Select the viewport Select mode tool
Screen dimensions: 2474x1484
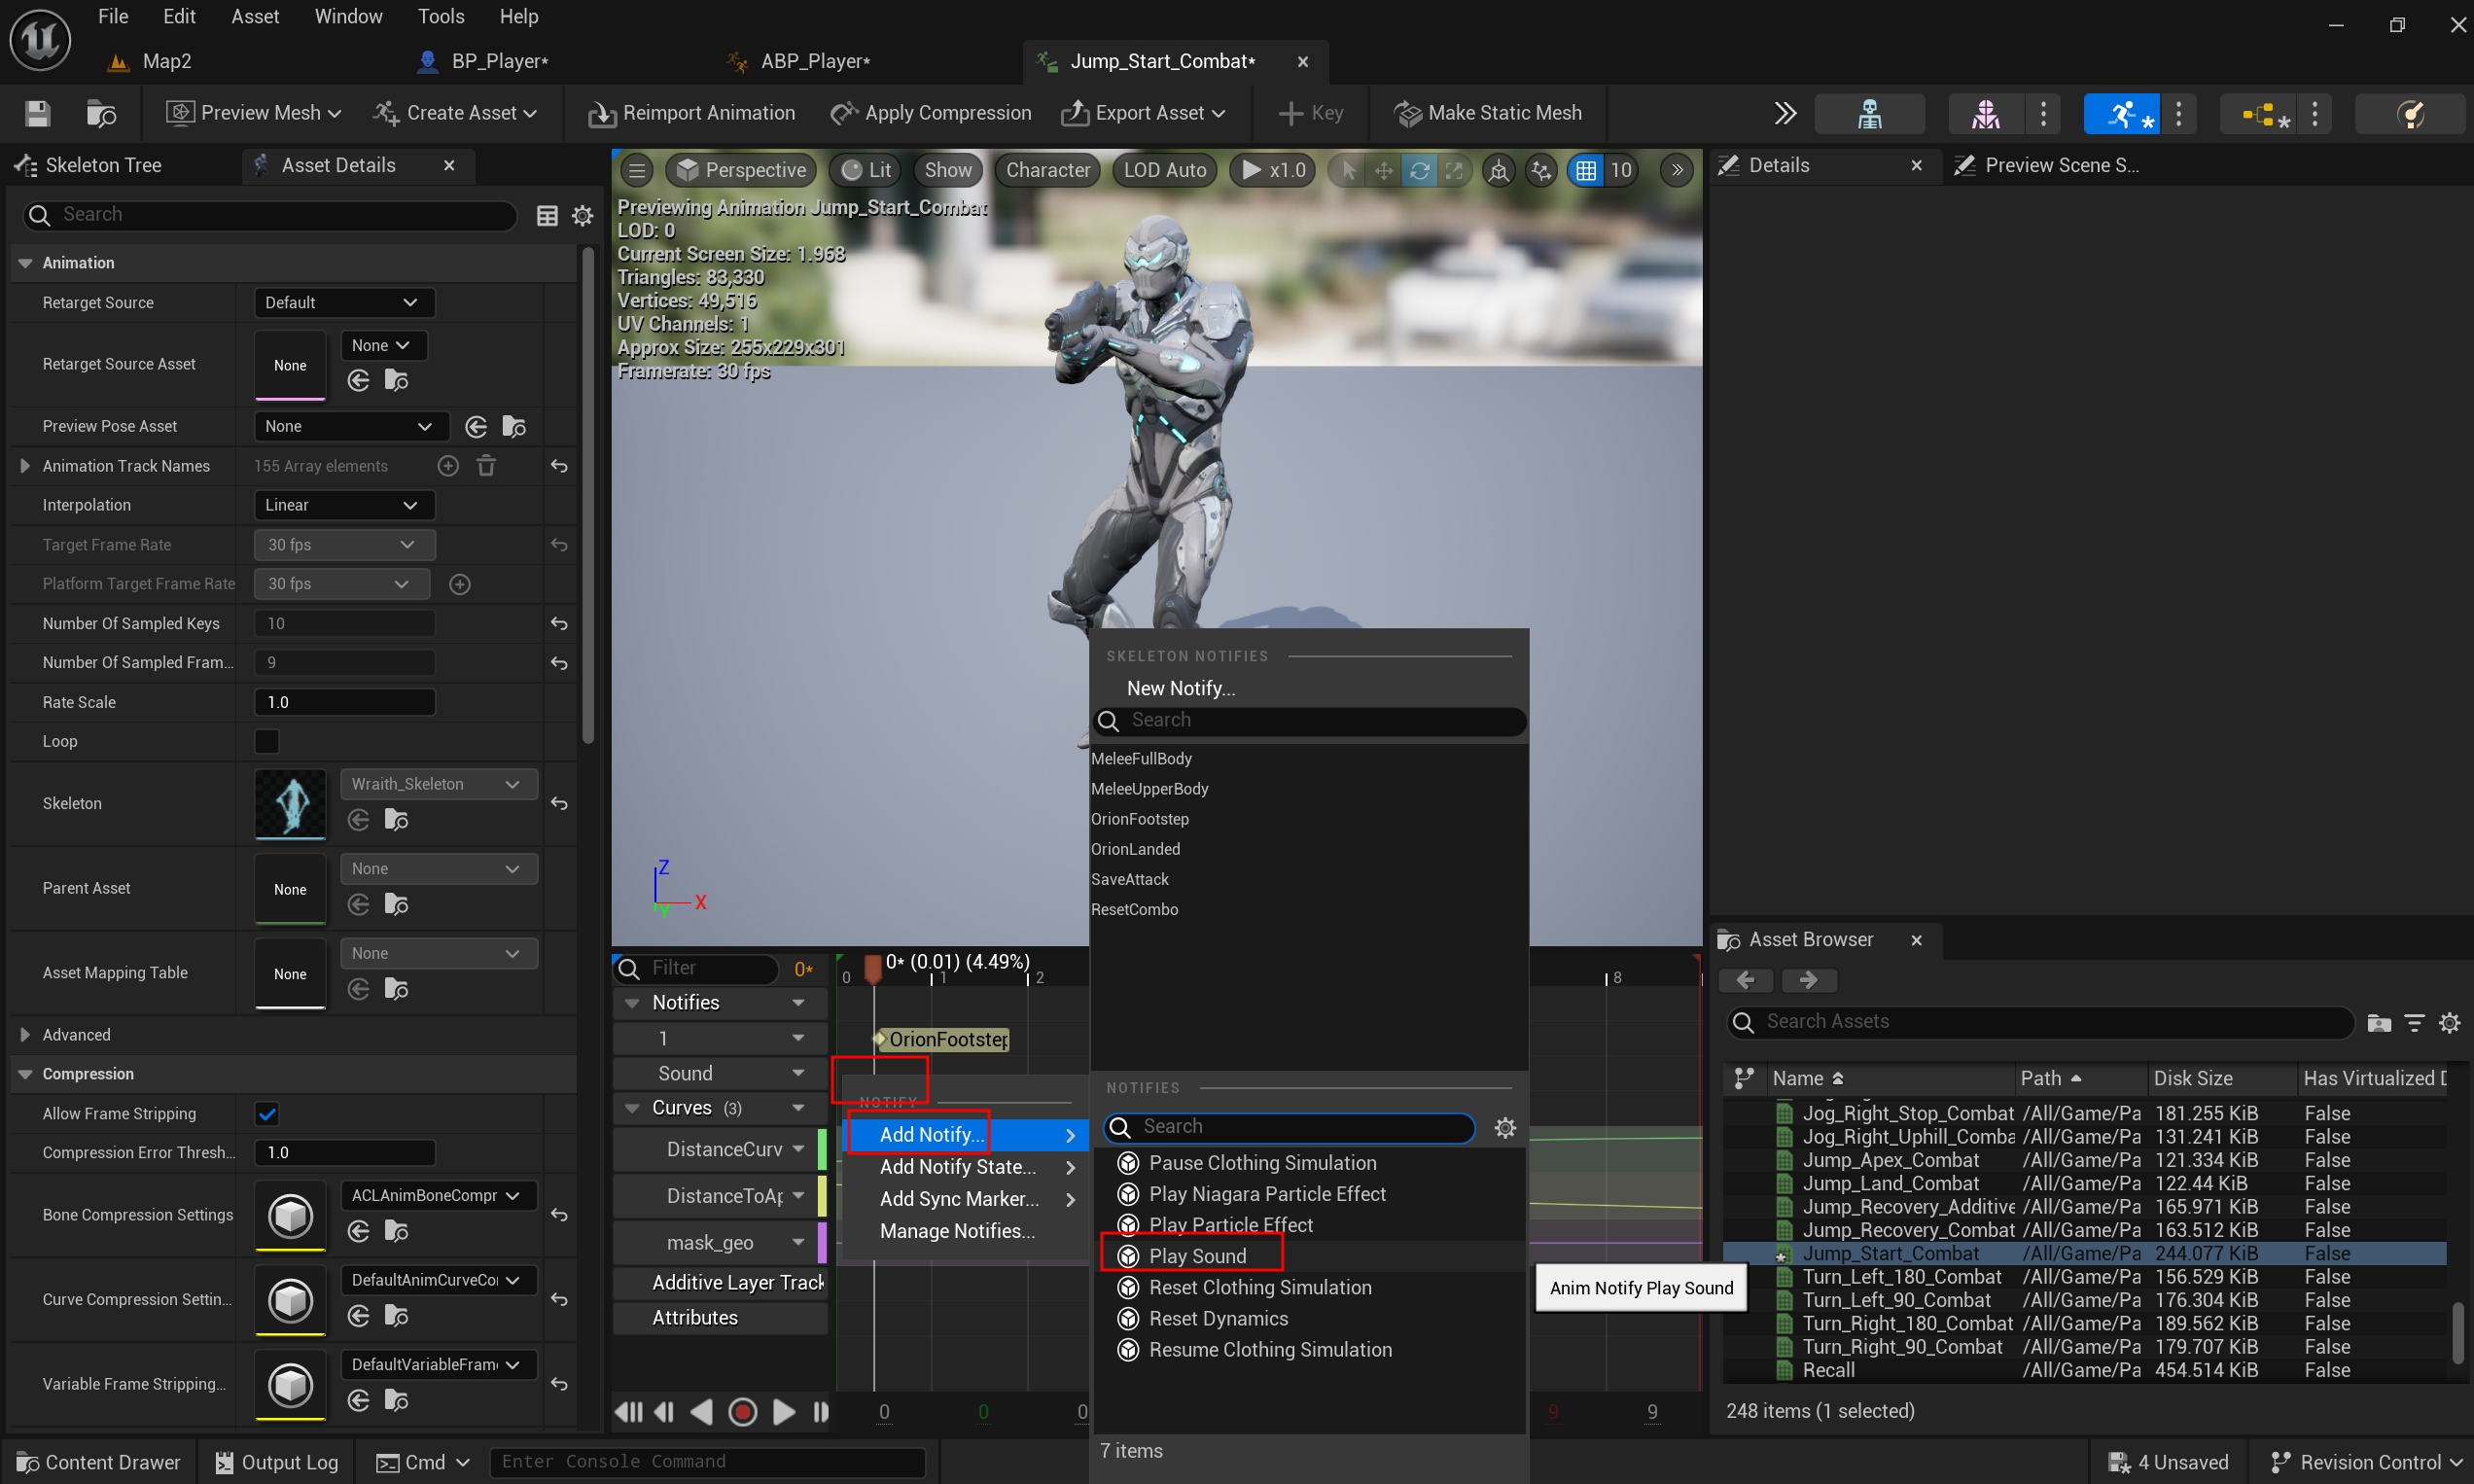1349,170
